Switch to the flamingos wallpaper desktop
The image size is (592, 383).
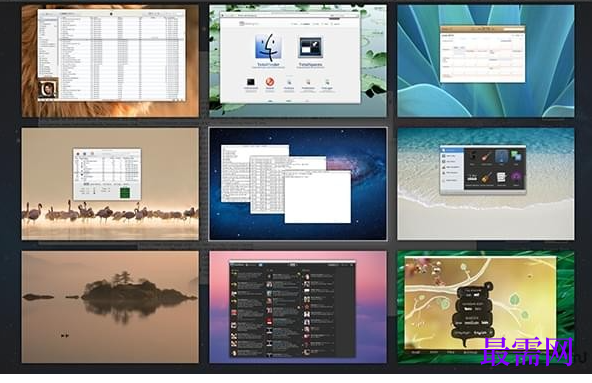coord(110,184)
